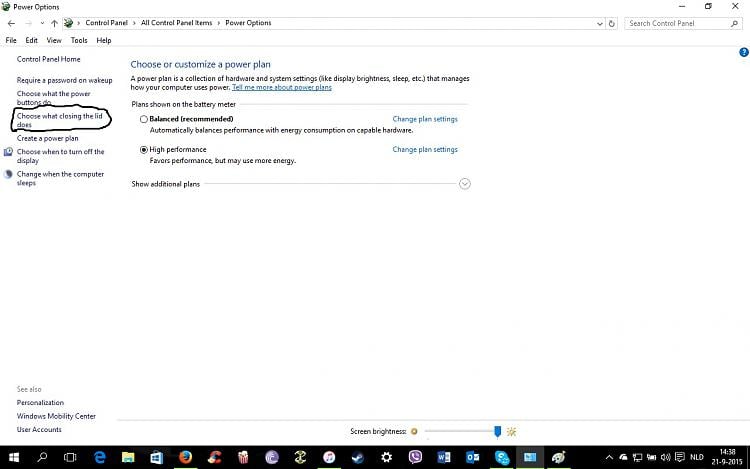Click the forward navigation arrow
The image size is (750, 469).
coord(29,23)
